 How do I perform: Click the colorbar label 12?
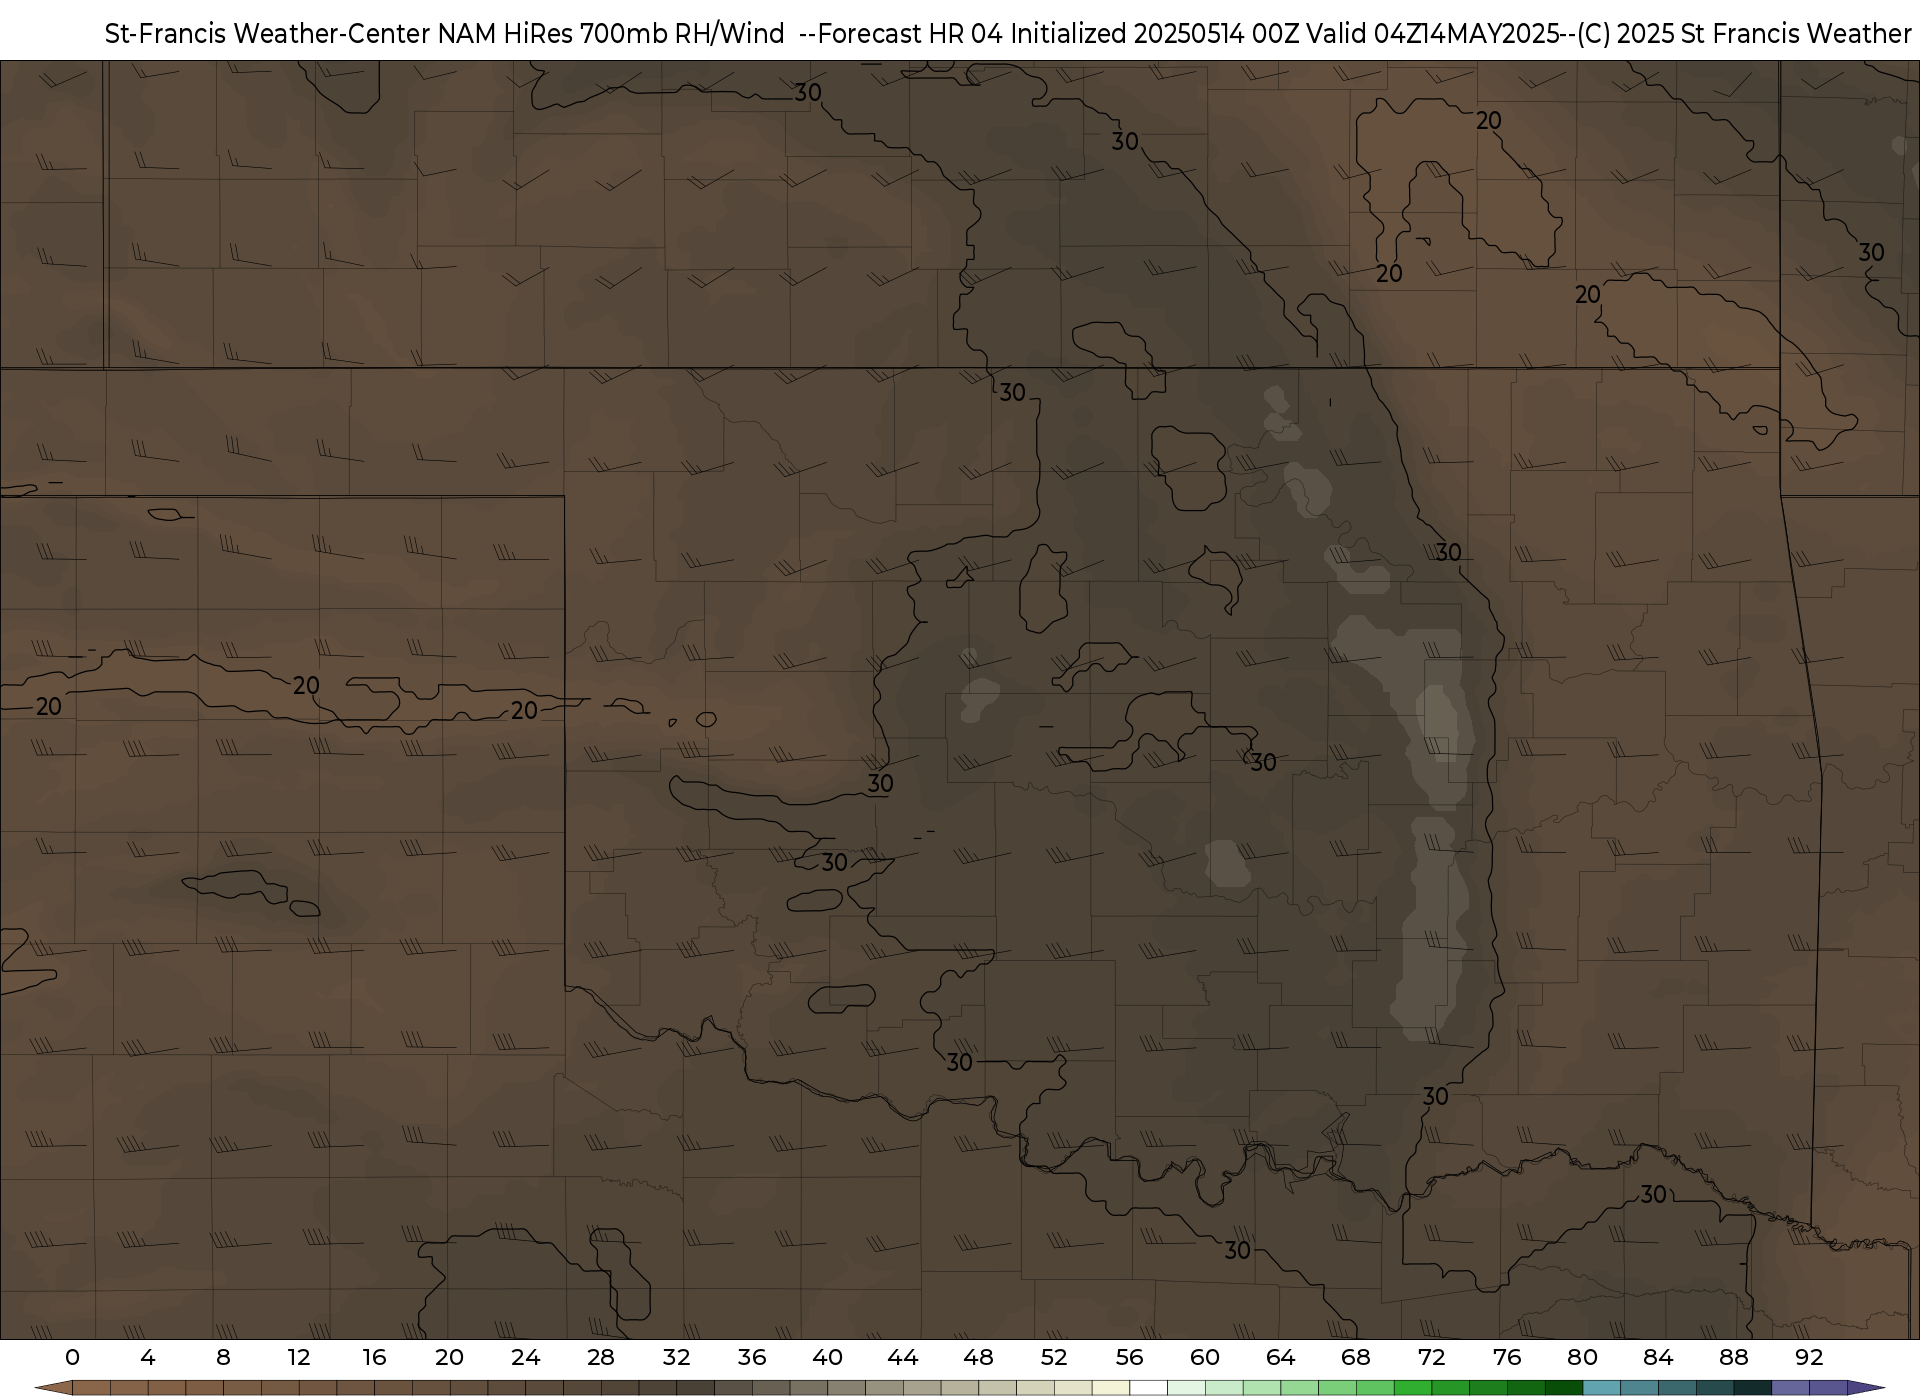[x=299, y=1357]
